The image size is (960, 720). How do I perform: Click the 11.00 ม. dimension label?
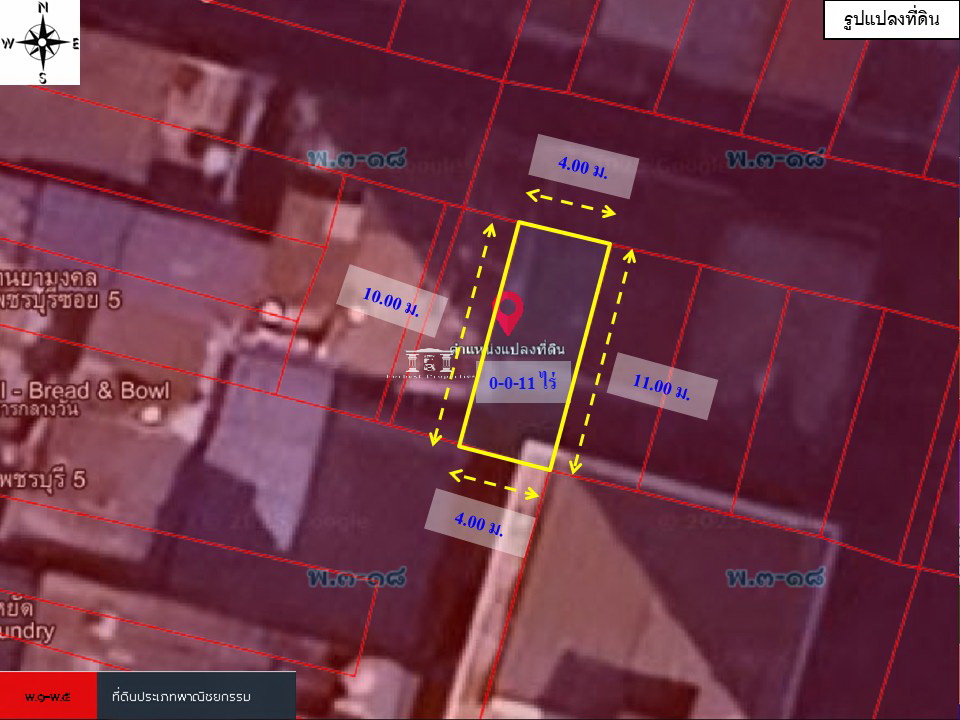661,386
